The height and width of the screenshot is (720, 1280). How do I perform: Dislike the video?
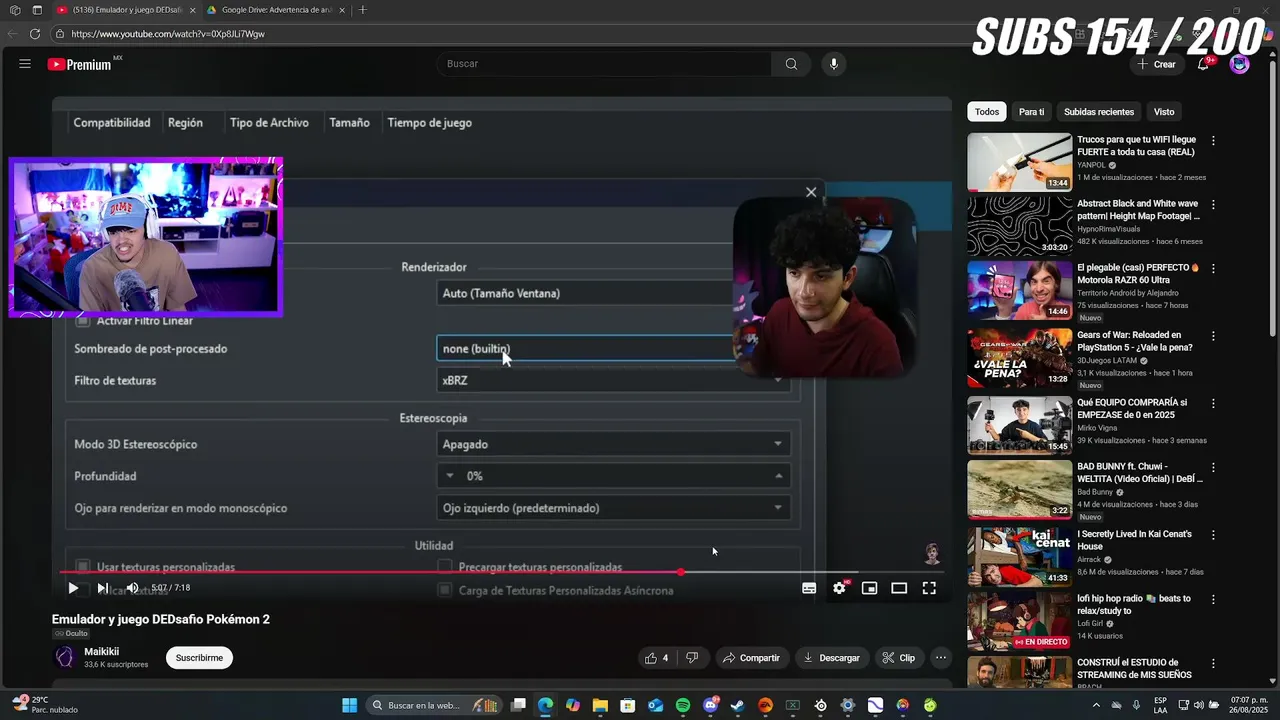tap(691, 658)
